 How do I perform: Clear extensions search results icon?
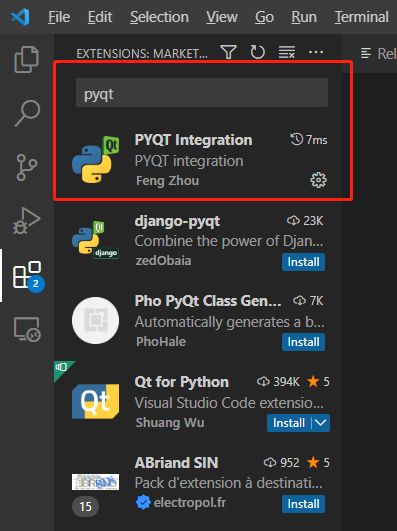287,52
